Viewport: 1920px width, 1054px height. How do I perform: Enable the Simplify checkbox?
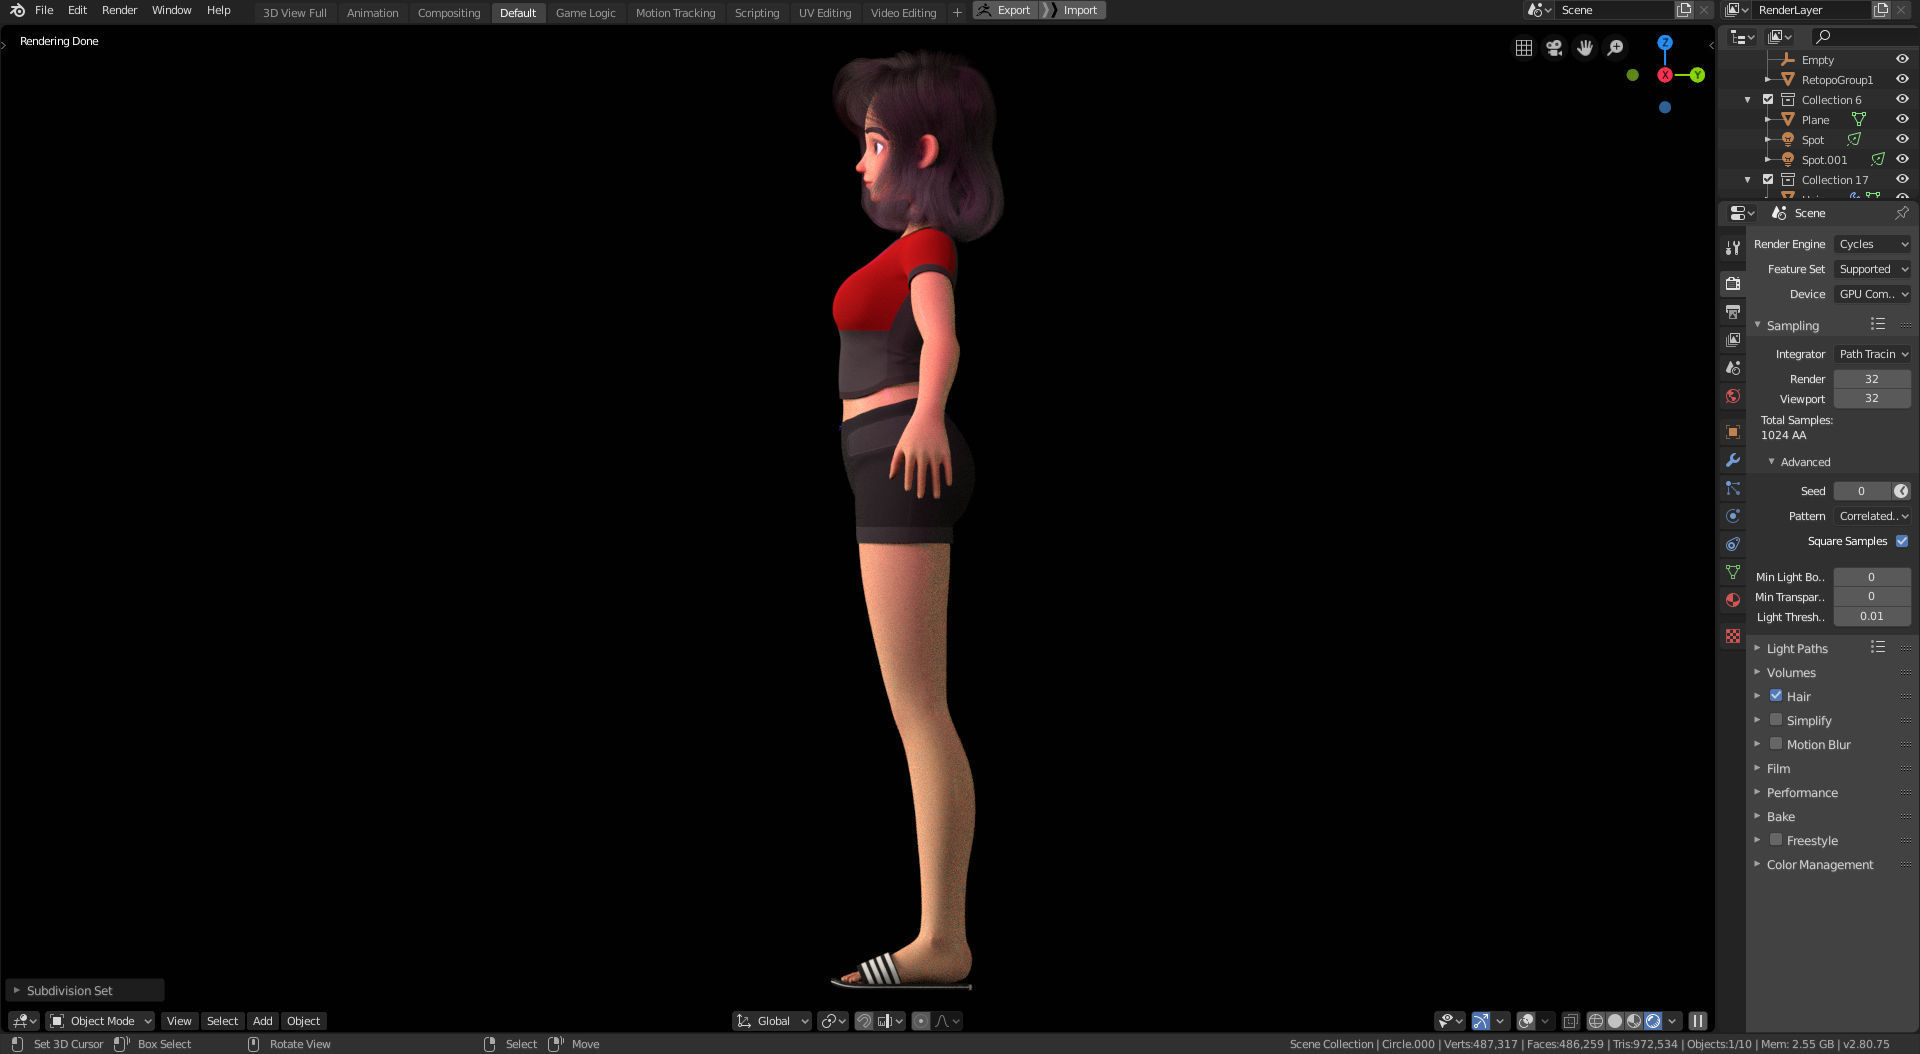1776,719
